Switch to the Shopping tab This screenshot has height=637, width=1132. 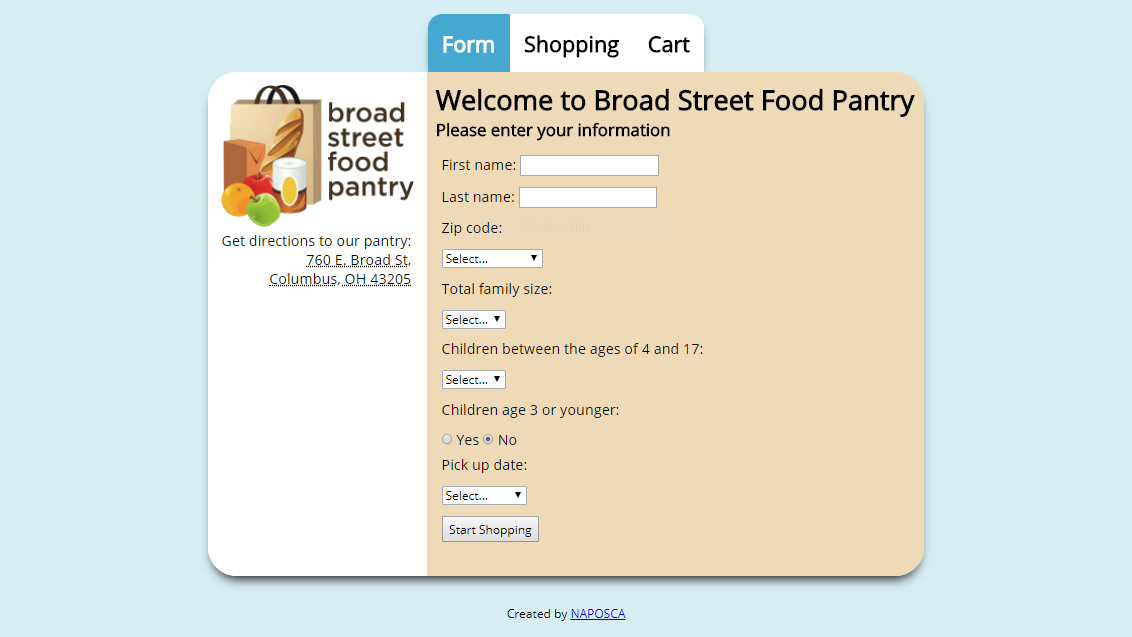(571, 45)
